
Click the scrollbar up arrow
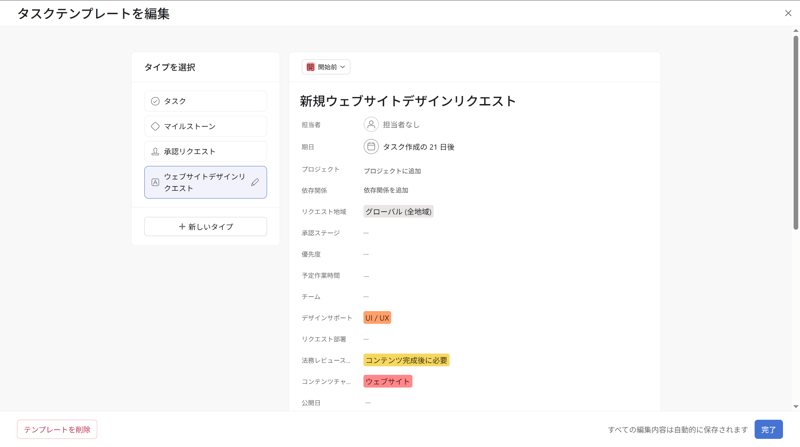795,31
